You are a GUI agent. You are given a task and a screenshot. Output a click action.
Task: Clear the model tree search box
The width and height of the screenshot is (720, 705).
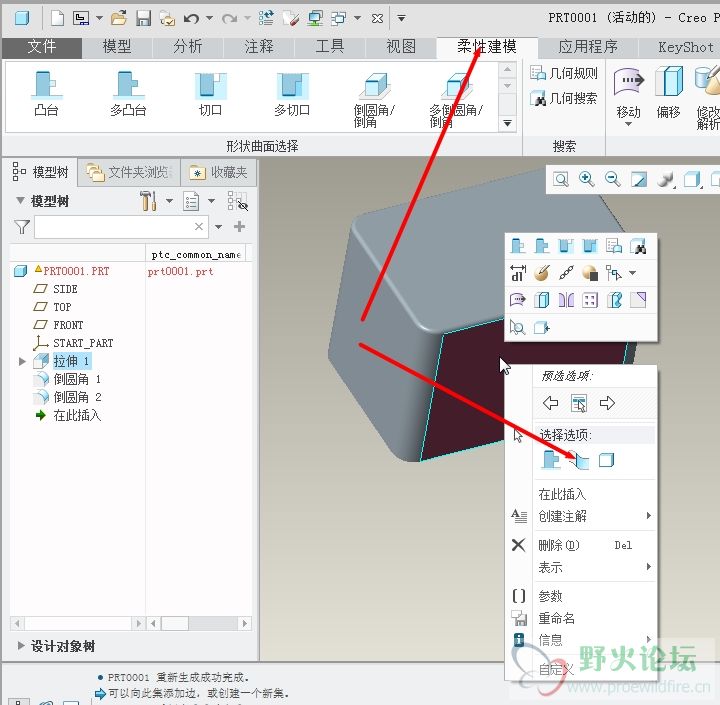tap(199, 226)
